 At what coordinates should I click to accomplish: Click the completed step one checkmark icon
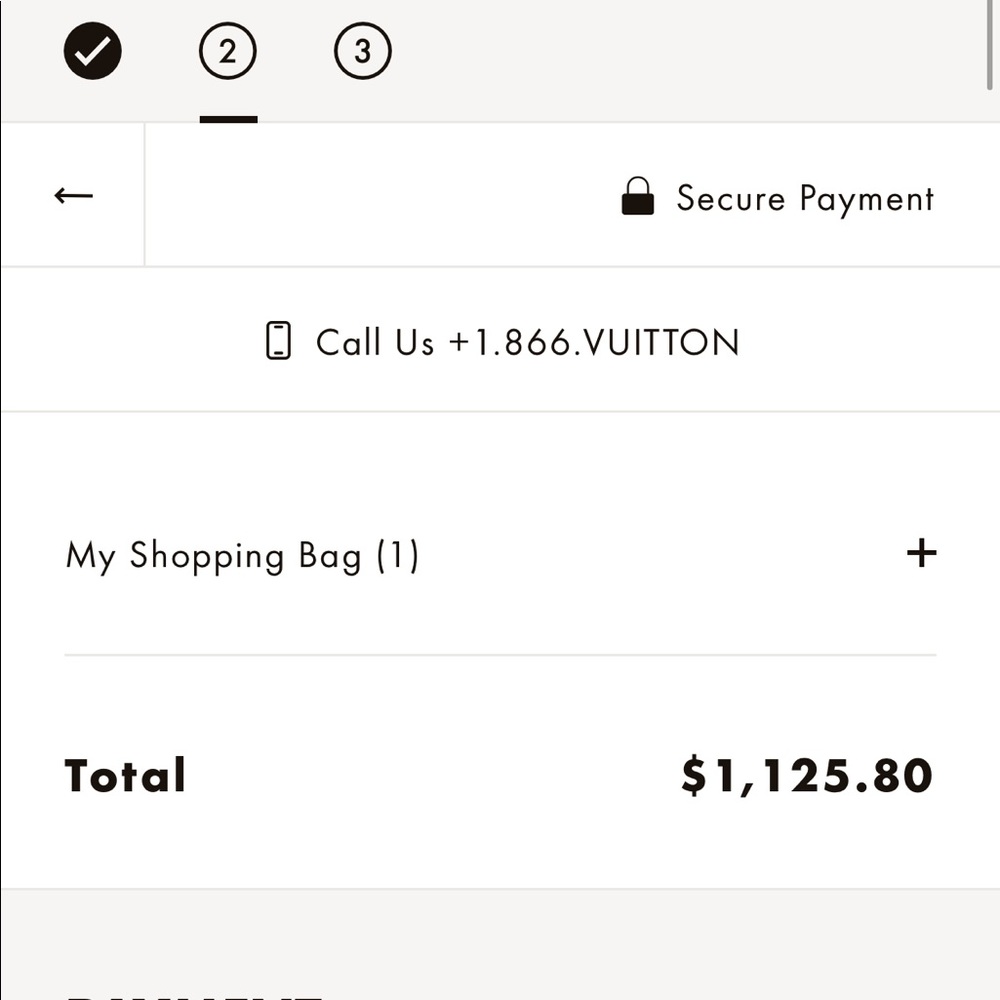[x=92, y=51]
